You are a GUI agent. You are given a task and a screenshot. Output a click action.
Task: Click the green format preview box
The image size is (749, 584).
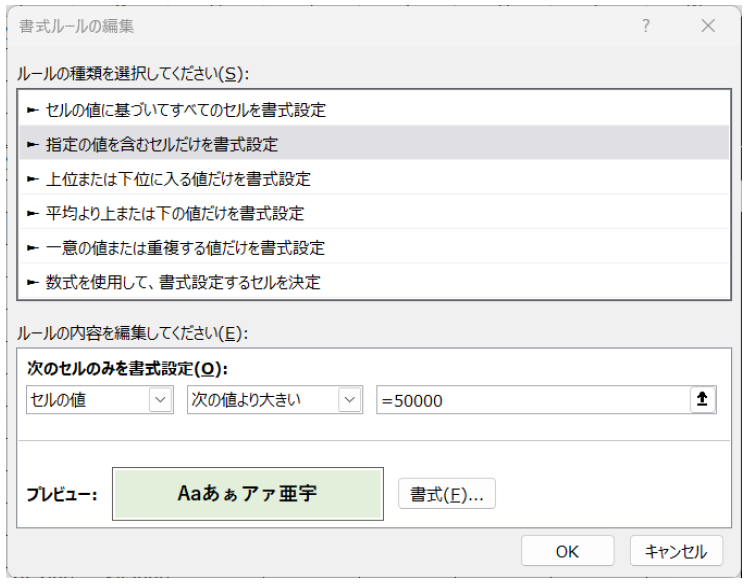coord(248,494)
